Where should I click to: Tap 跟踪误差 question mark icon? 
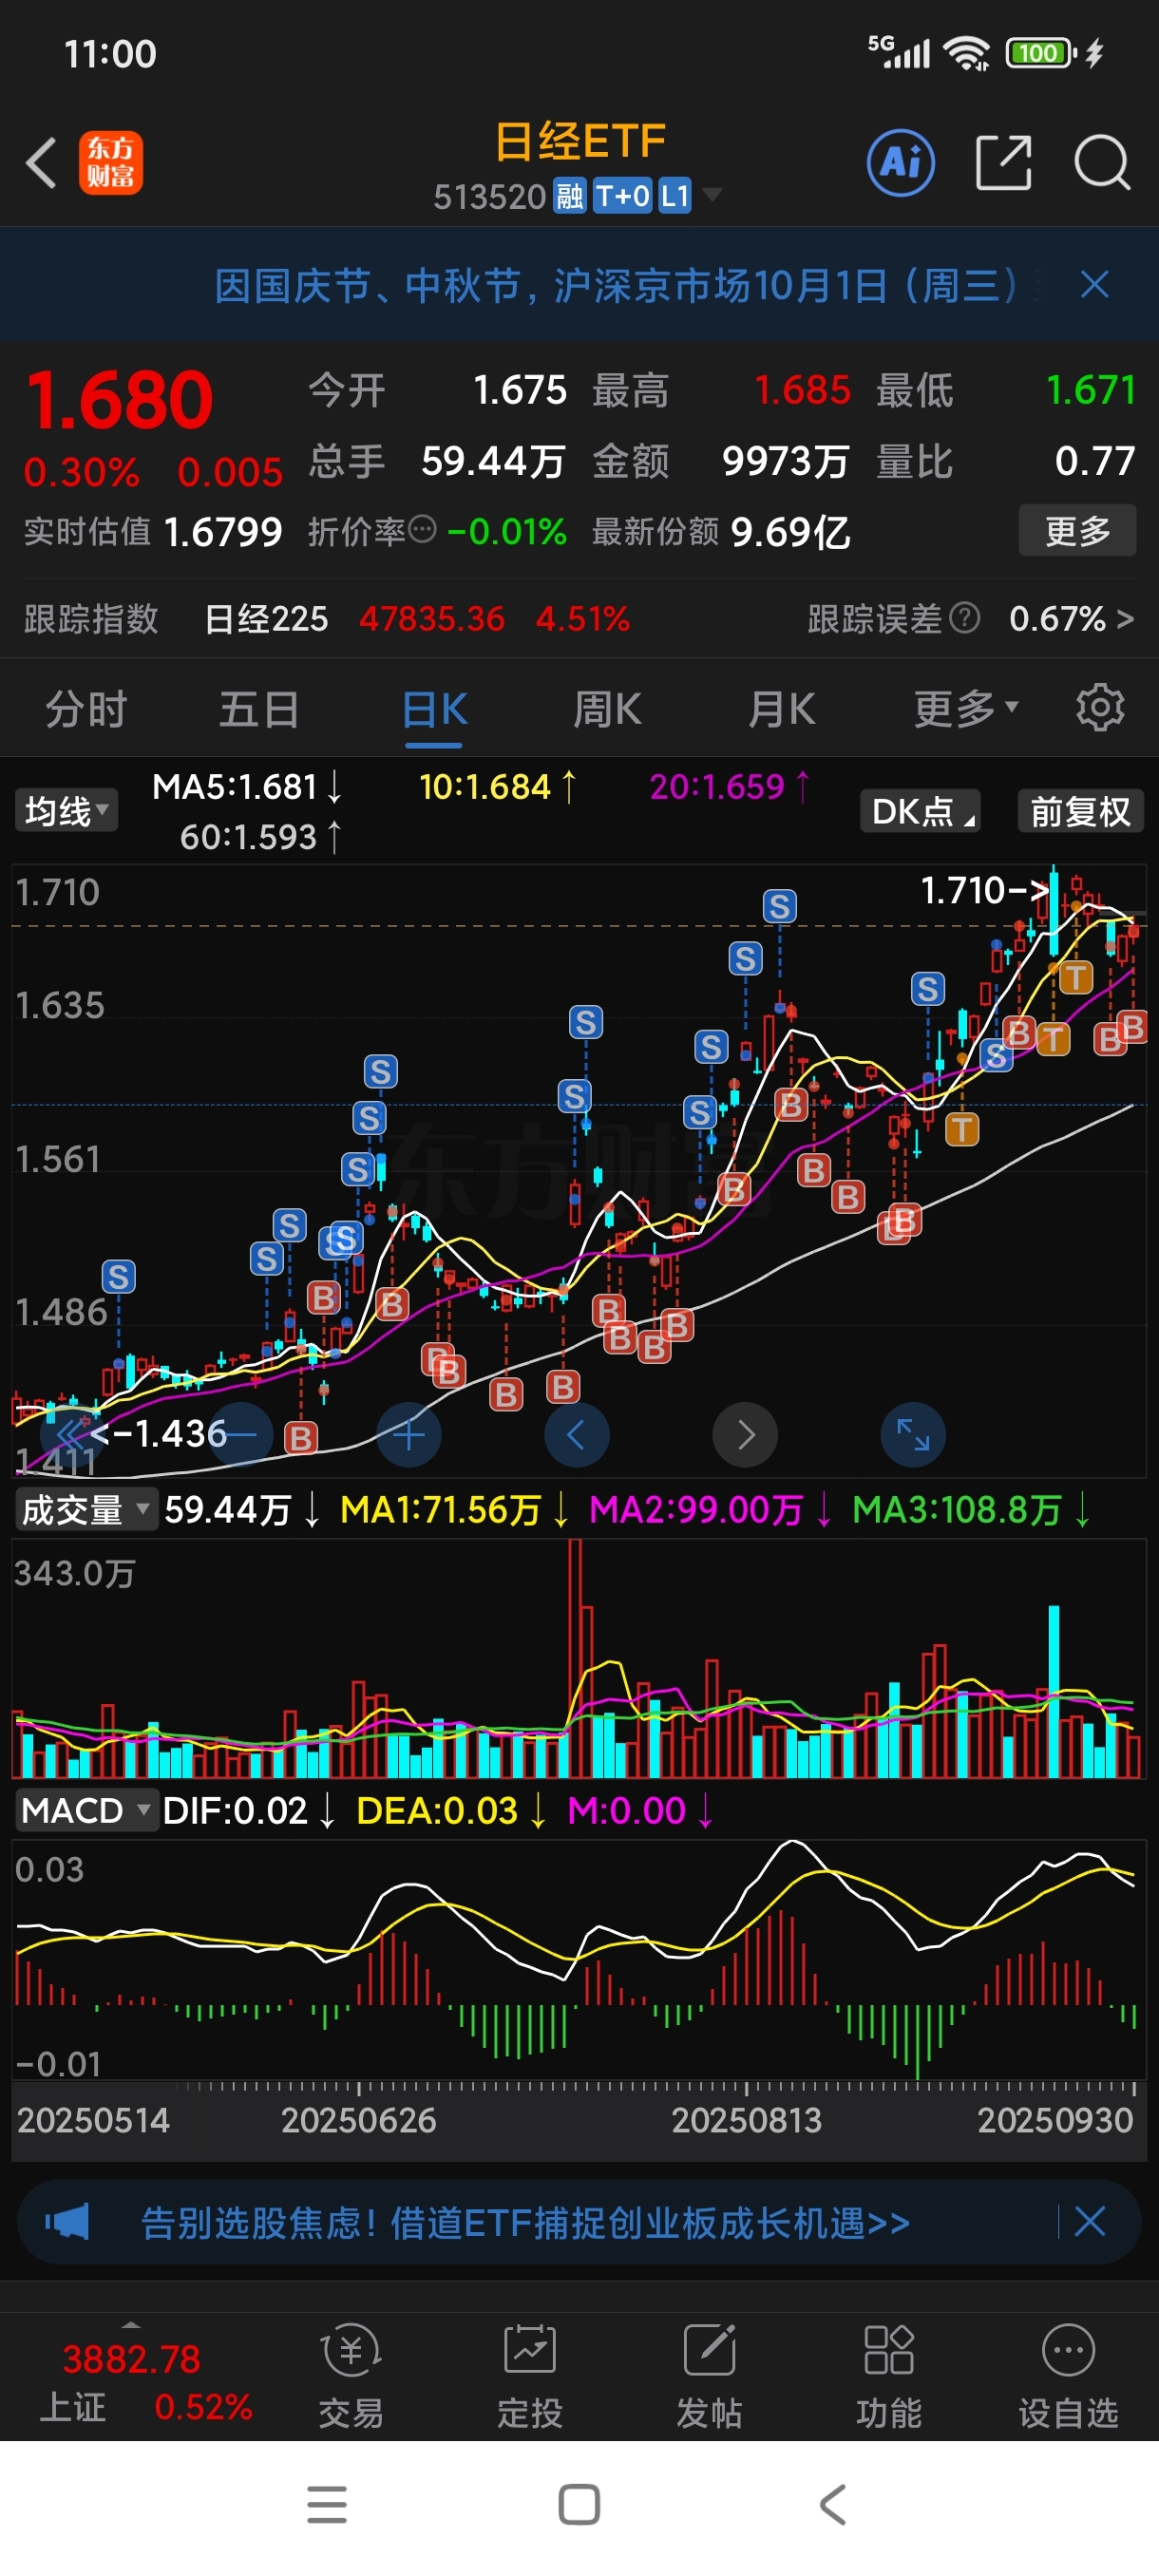[x=964, y=618]
